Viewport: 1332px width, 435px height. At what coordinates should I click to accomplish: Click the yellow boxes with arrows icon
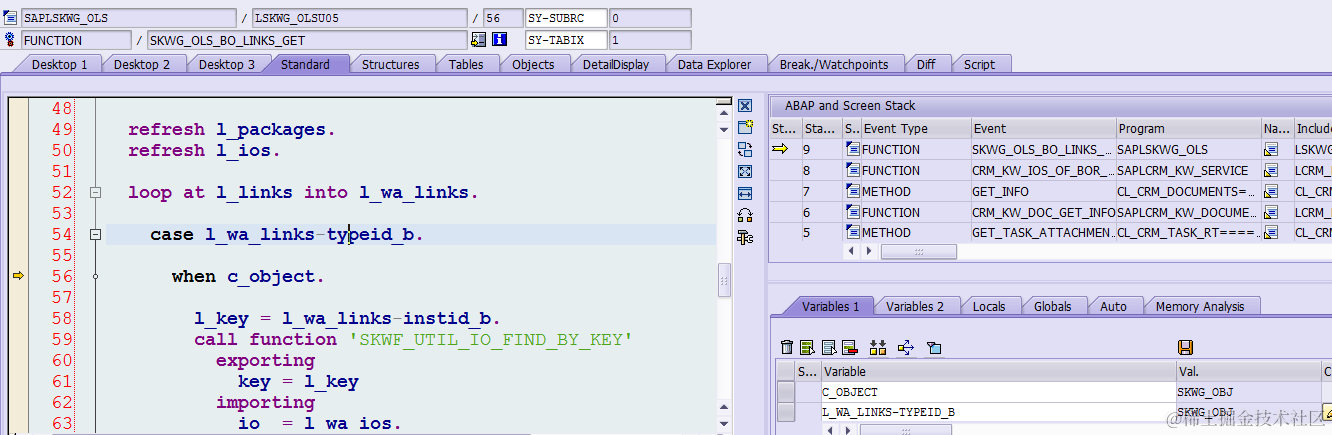[878, 347]
